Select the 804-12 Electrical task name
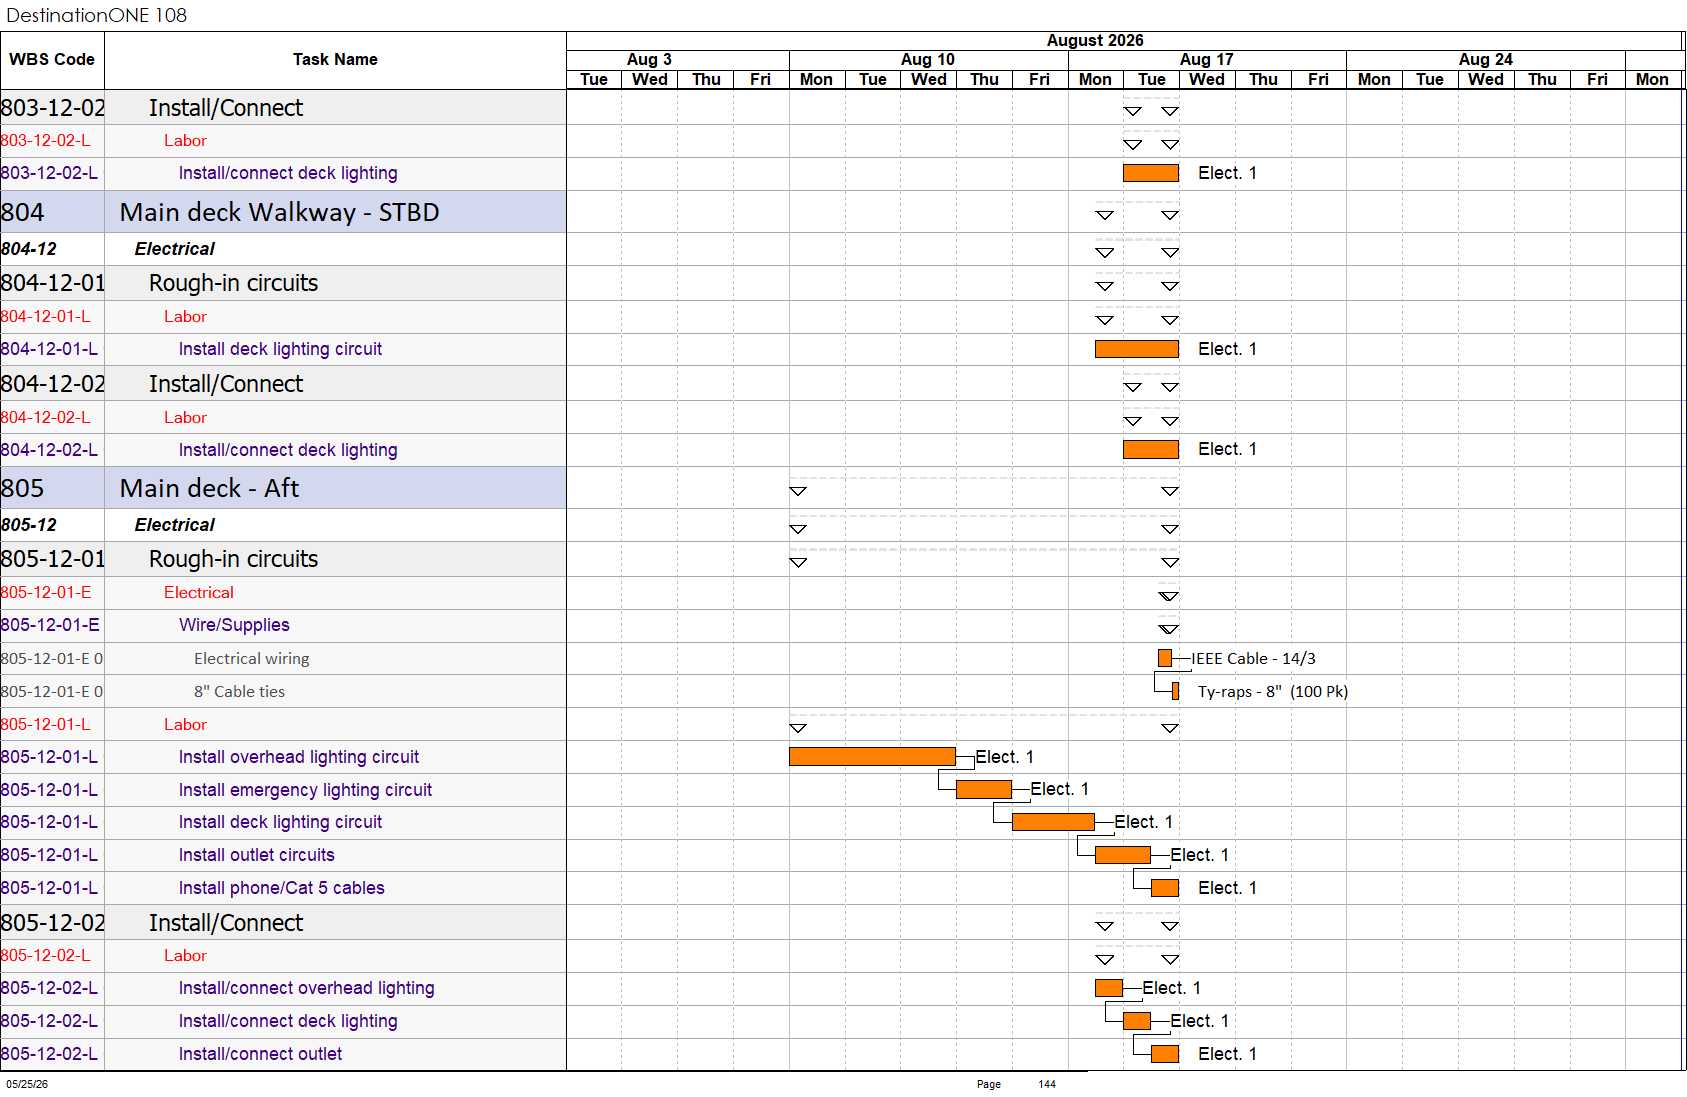The height and width of the screenshot is (1097, 1687). point(175,249)
